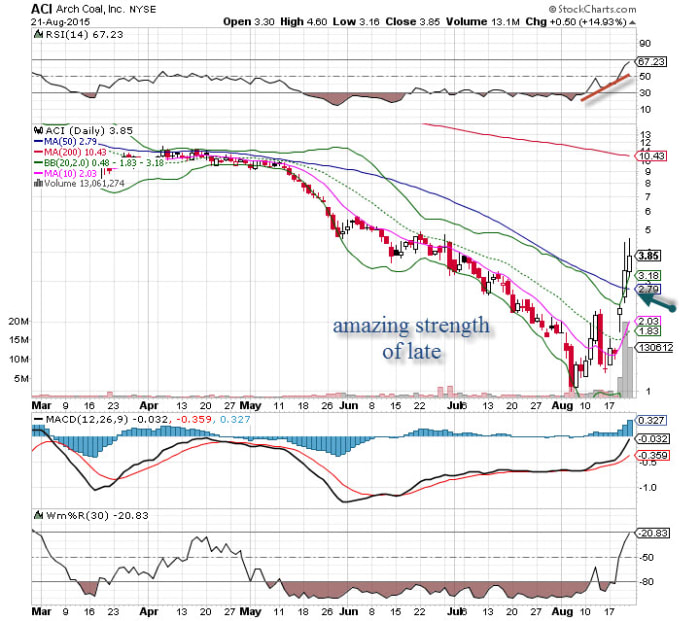Image resolution: width=700 pixels, height=621 pixels.
Task: Click the boxed 10.43 MA(200) price tag
Action: 651,156
